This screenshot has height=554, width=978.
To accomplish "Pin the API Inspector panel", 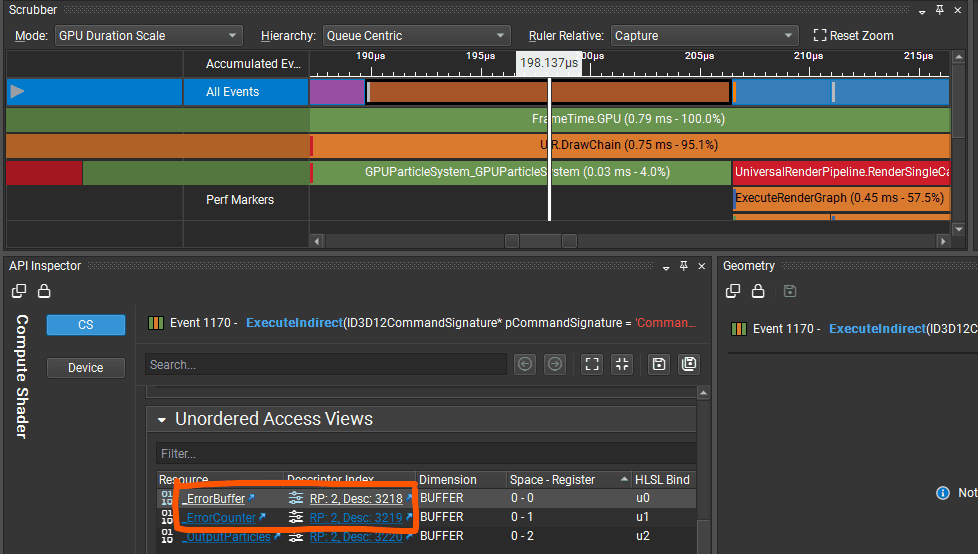I will [x=684, y=266].
